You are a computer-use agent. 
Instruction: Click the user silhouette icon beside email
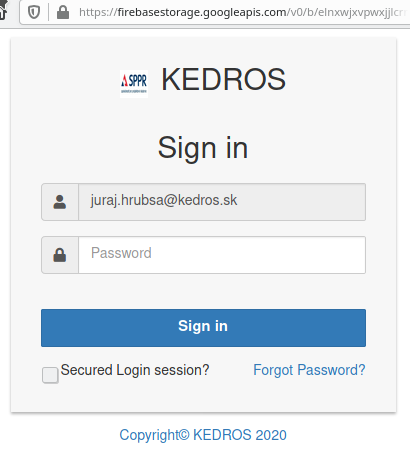pos(60,202)
